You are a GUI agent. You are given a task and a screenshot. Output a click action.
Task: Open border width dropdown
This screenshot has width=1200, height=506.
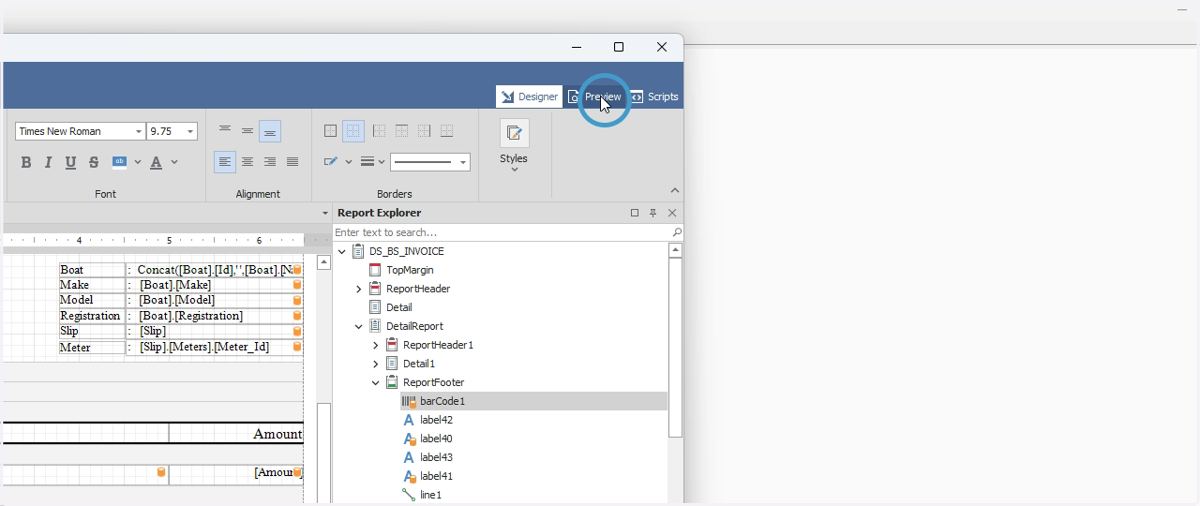[372, 162]
